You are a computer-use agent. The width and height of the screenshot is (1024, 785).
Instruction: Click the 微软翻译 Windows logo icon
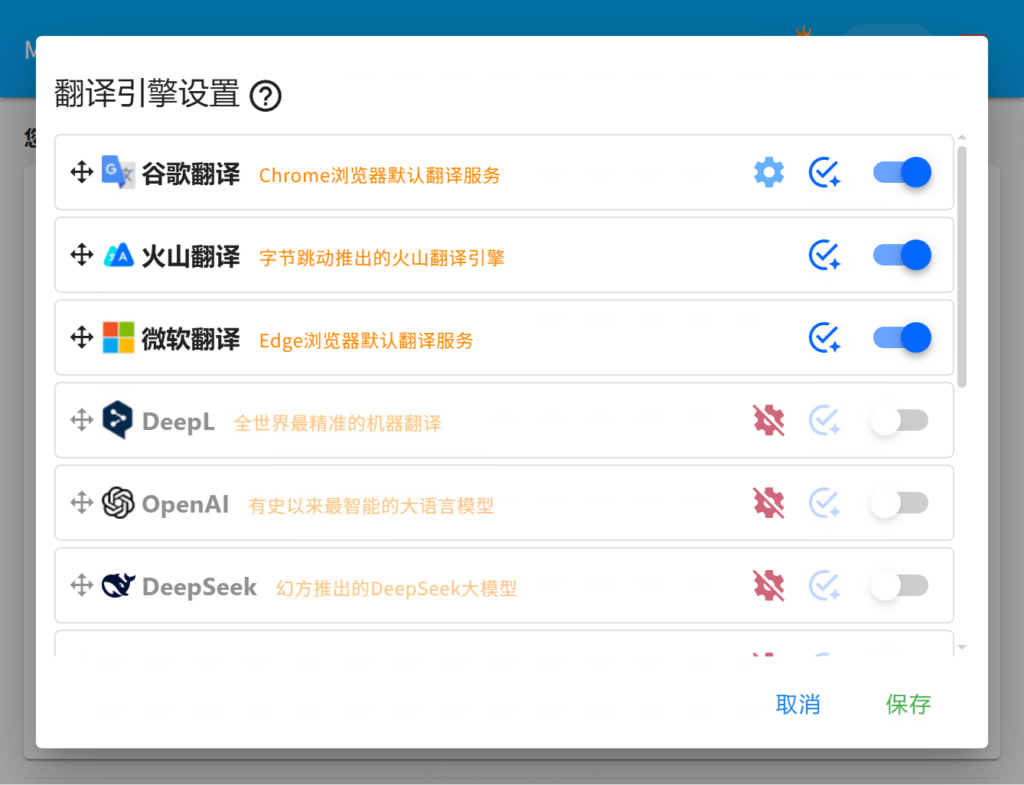pyautogui.click(x=118, y=338)
